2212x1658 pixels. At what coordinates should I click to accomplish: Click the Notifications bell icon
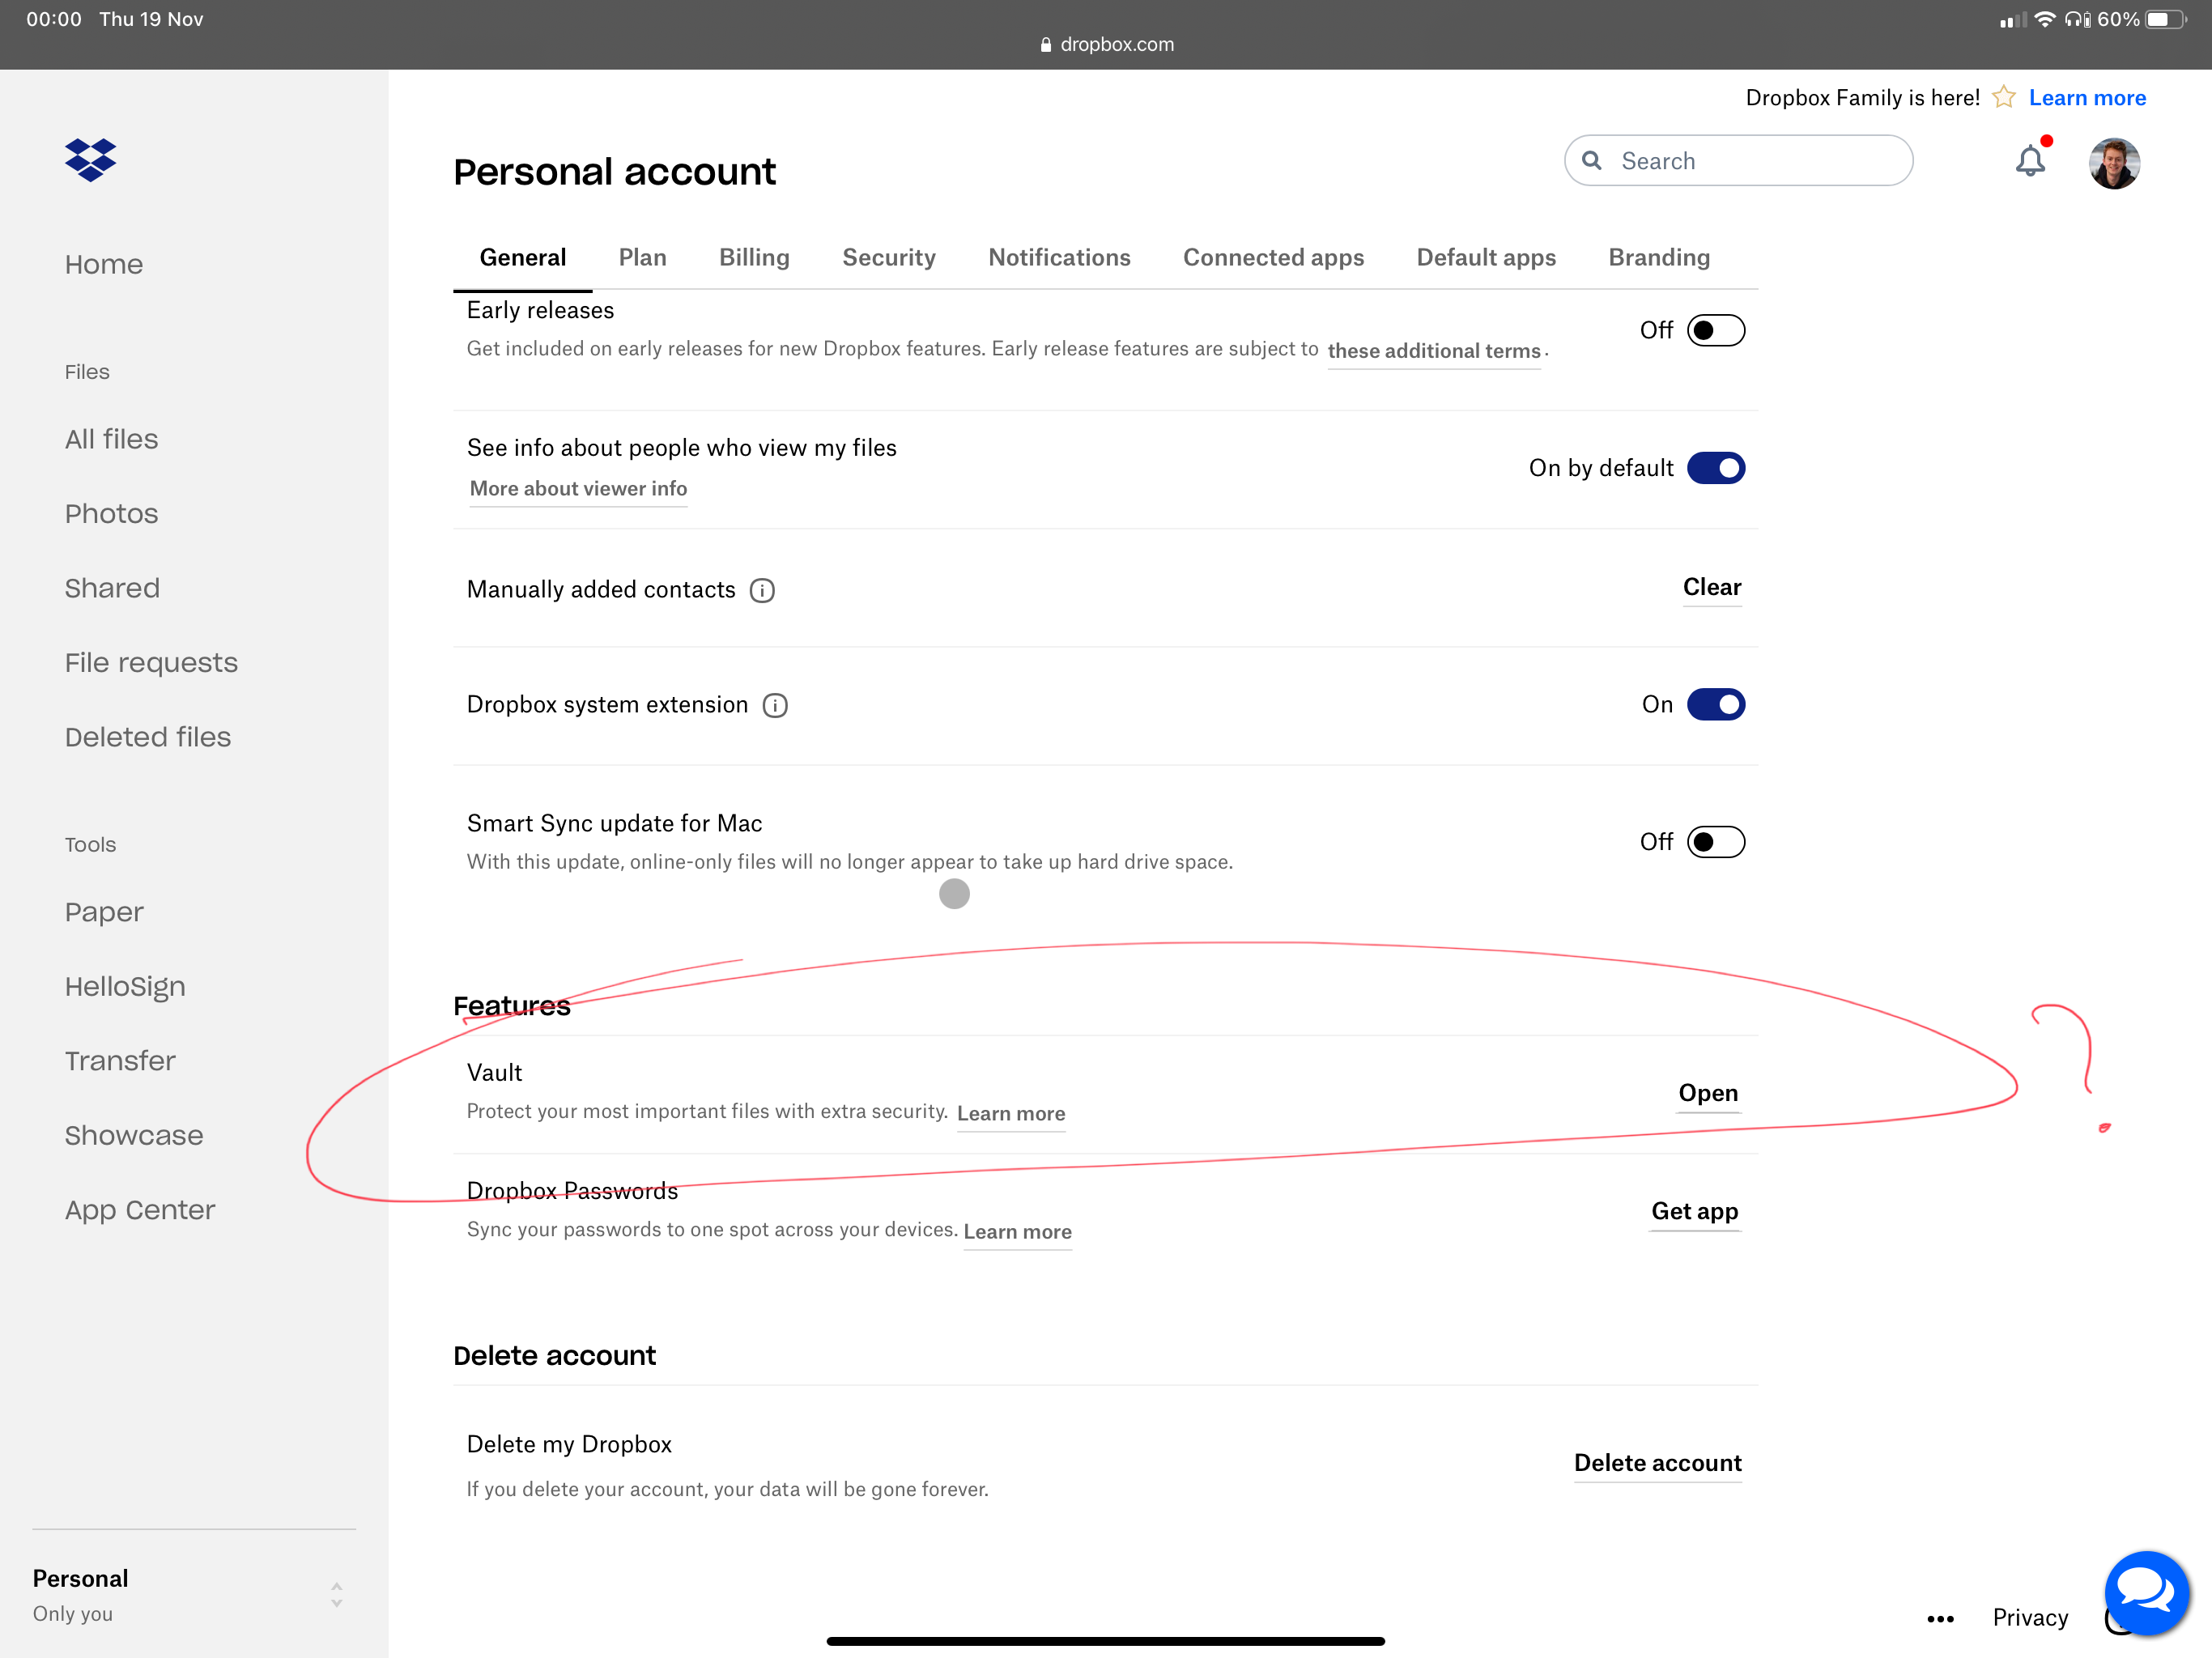(2031, 160)
